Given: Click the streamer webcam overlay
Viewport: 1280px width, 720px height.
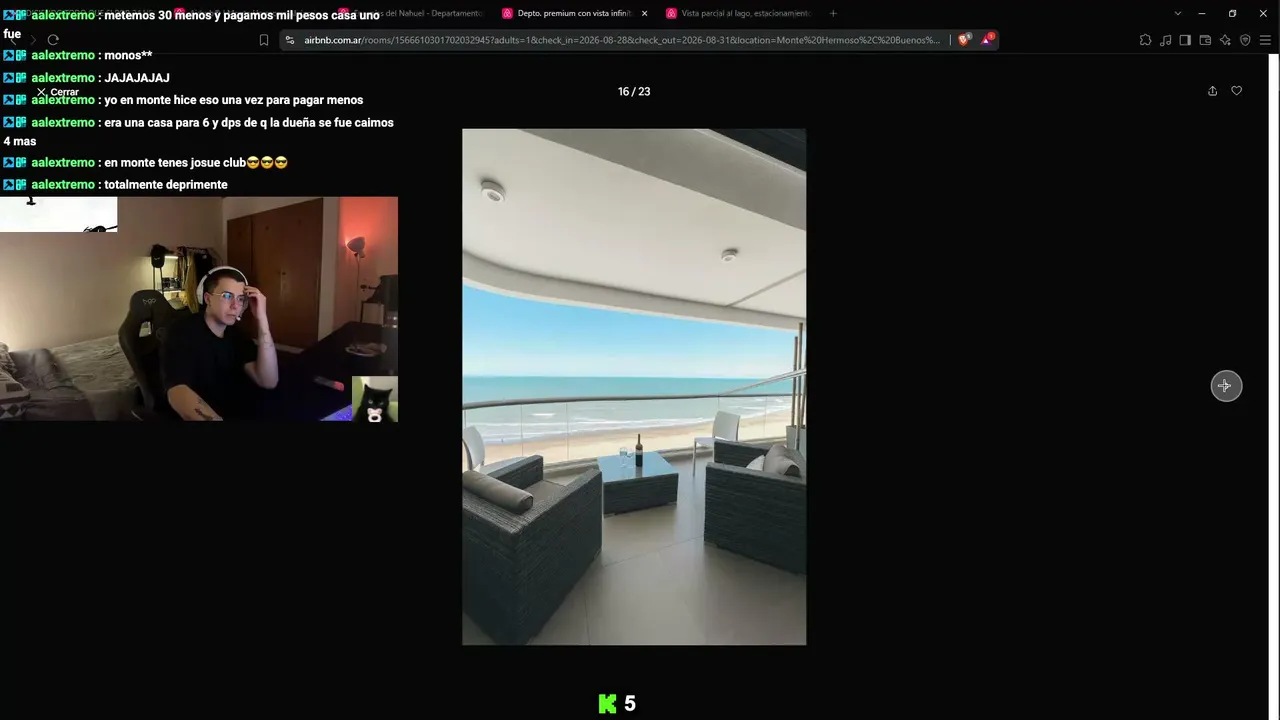Looking at the screenshot, I should (199, 308).
